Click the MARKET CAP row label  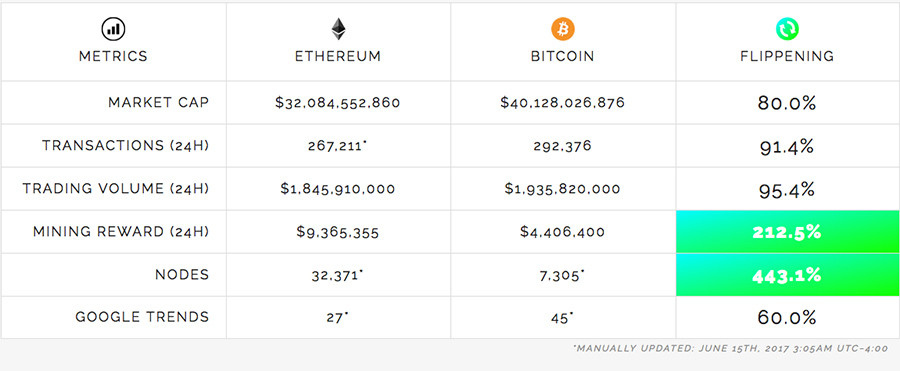(158, 102)
